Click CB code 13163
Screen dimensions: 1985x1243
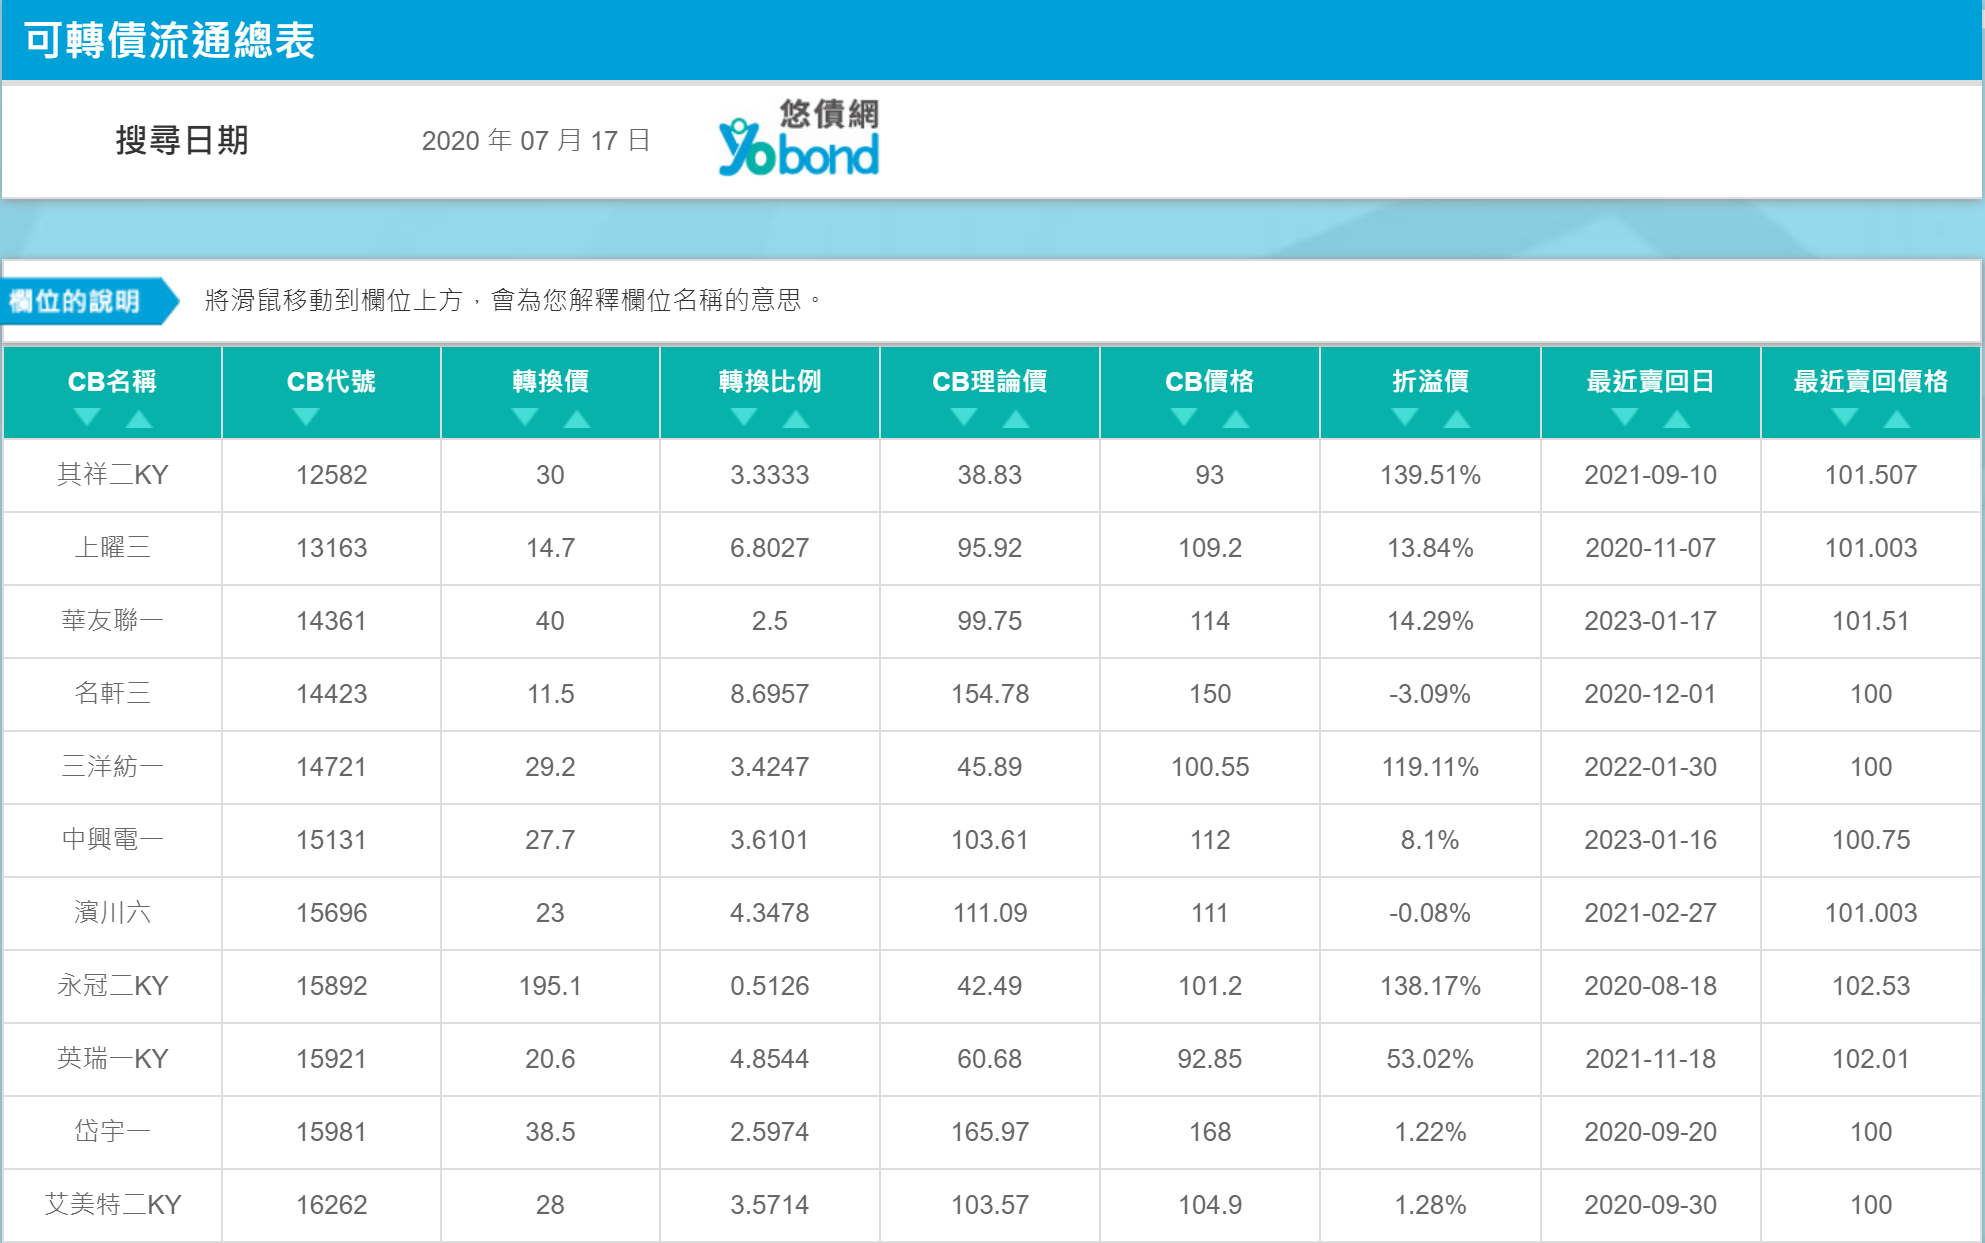[331, 548]
